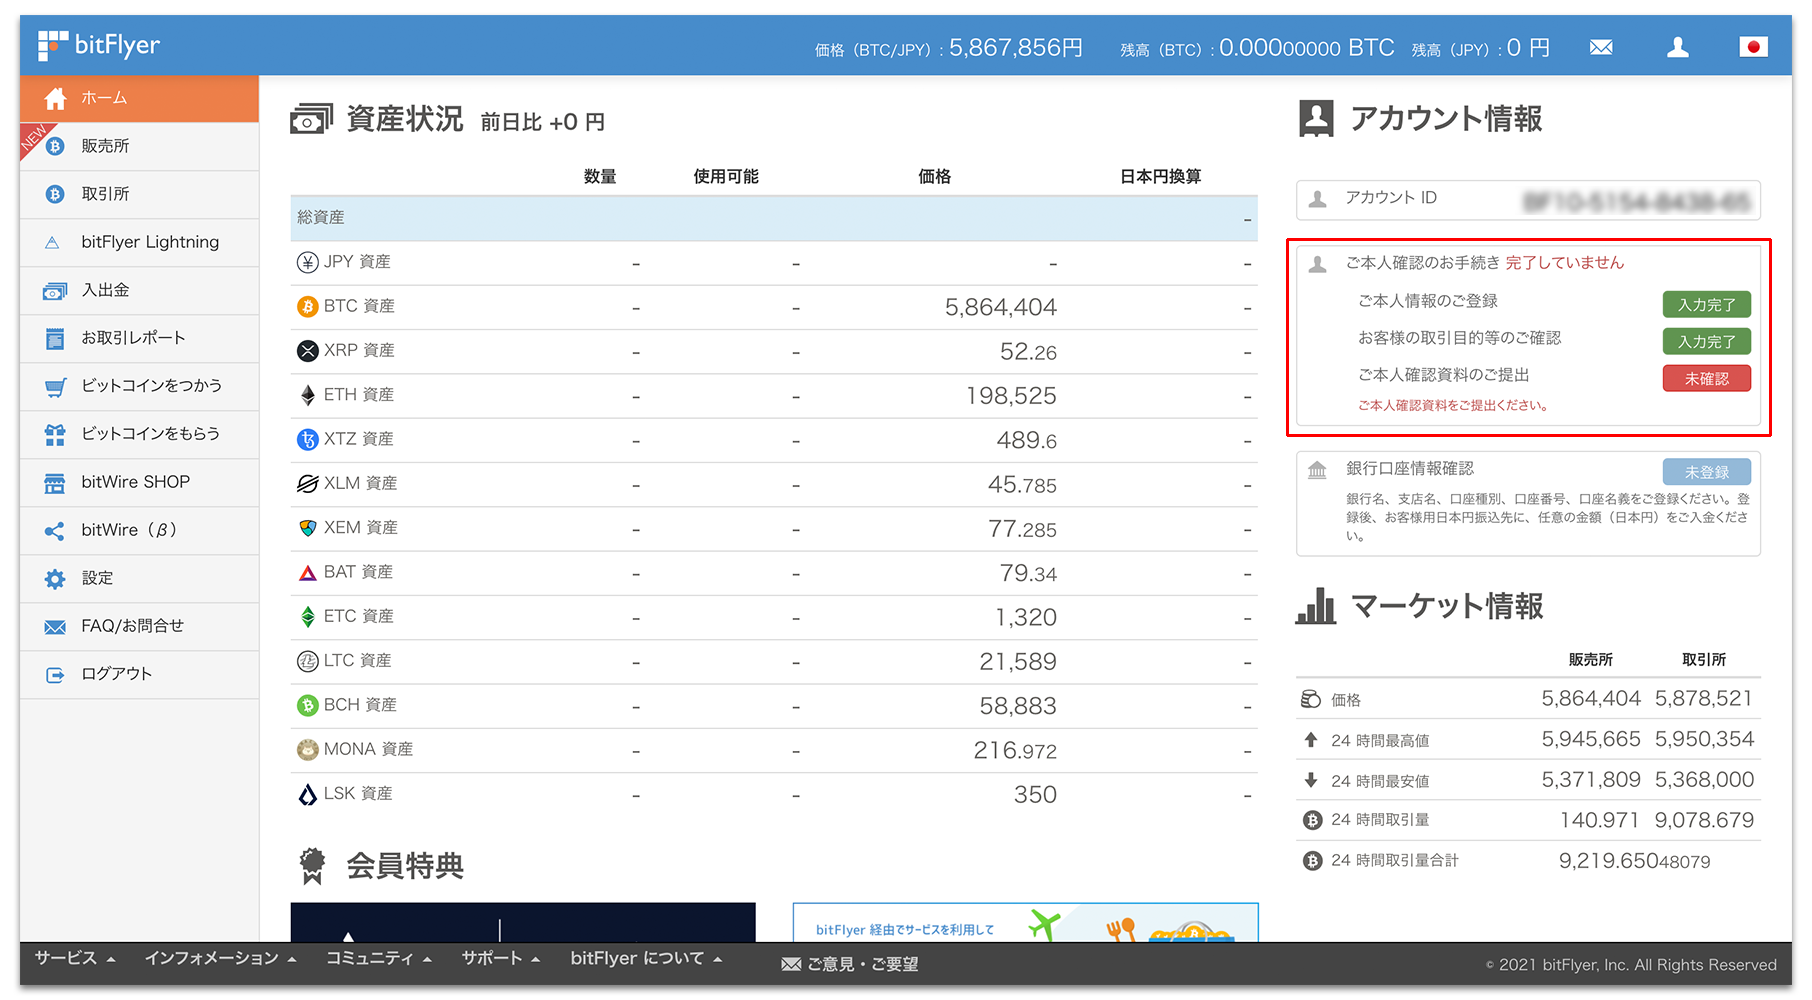Viewport: 1812px width, 1000px height.
Task: Click the お取引レポート document icon
Action: pyautogui.click(x=54, y=338)
